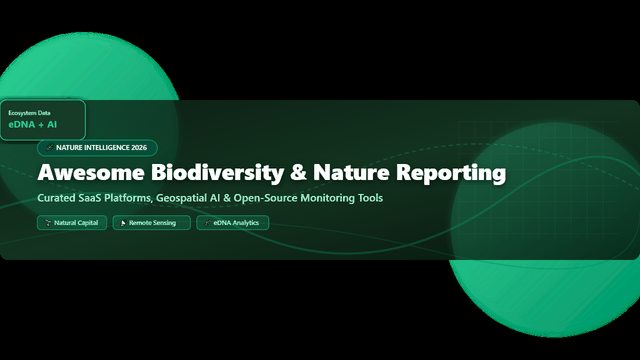Open the eDNA Analytics tag
Viewport: 640px width, 360px height.
[233, 223]
